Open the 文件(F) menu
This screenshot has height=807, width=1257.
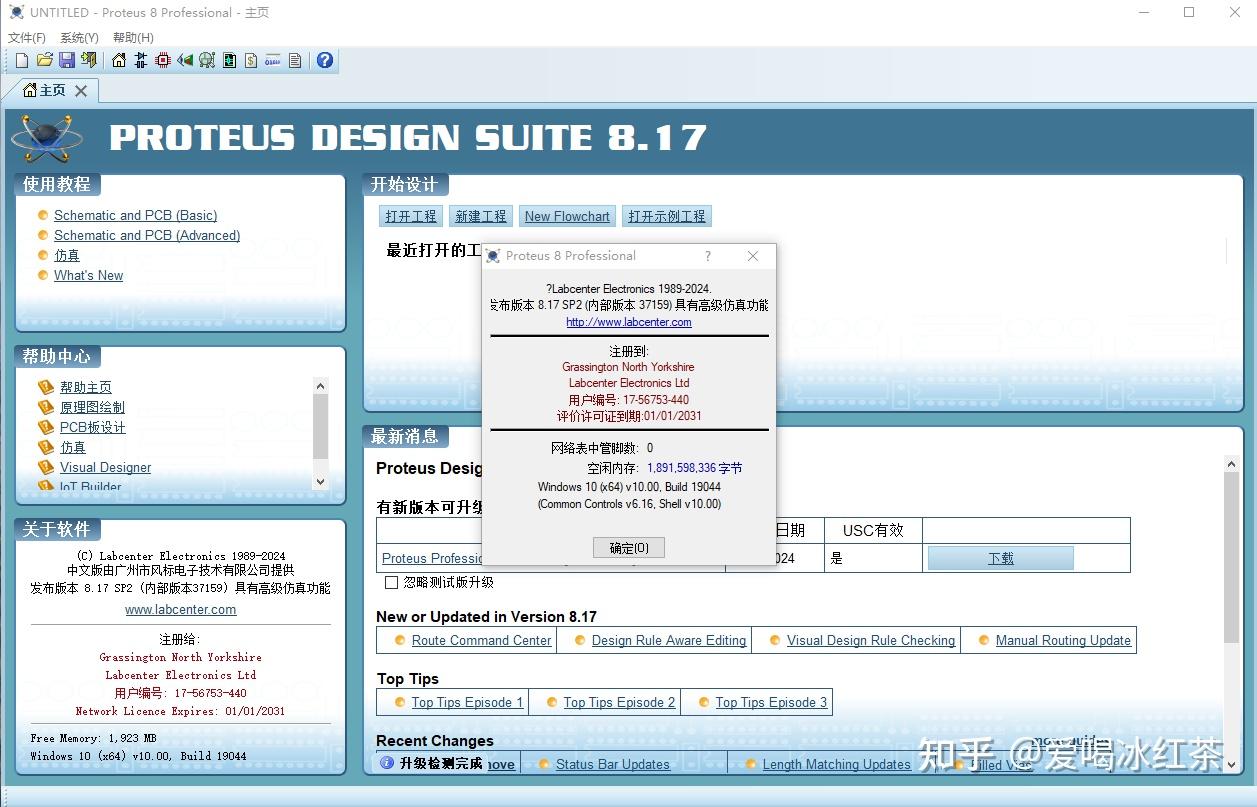pyautogui.click(x=26, y=37)
